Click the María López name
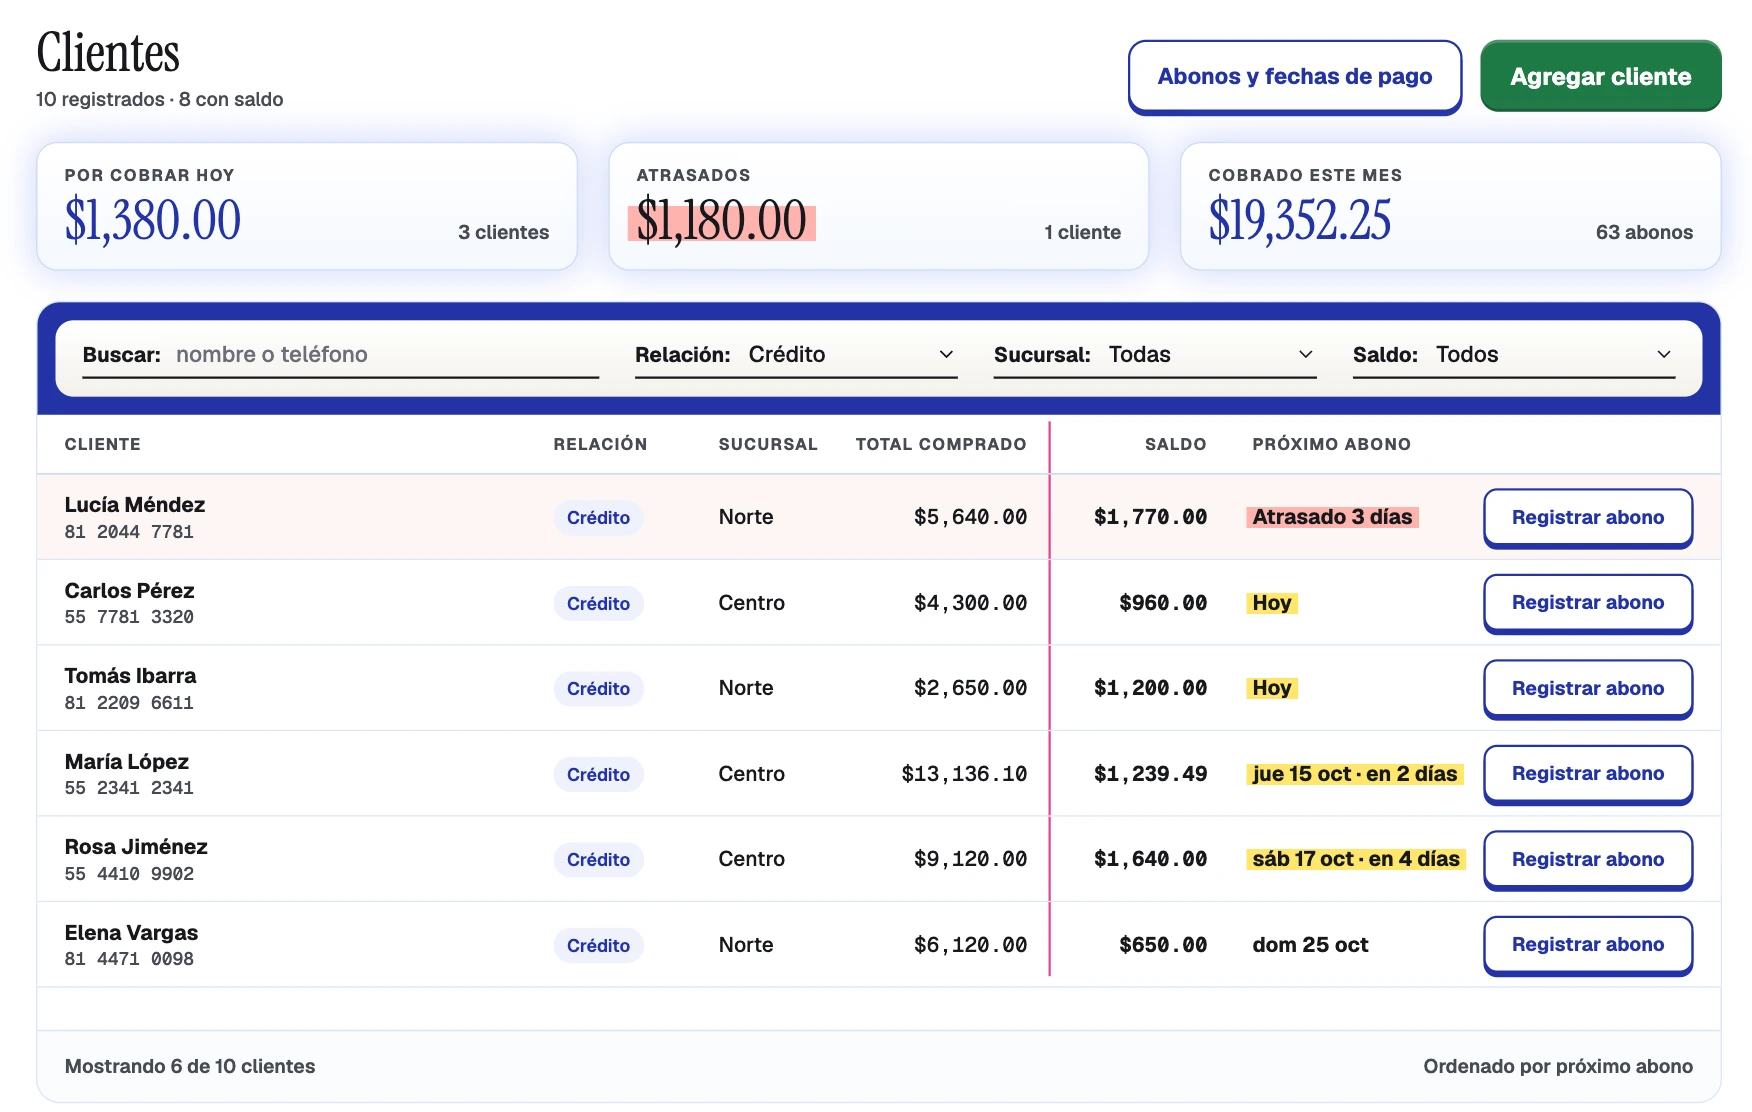The width and height of the screenshot is (1752, 1112). 127,762
